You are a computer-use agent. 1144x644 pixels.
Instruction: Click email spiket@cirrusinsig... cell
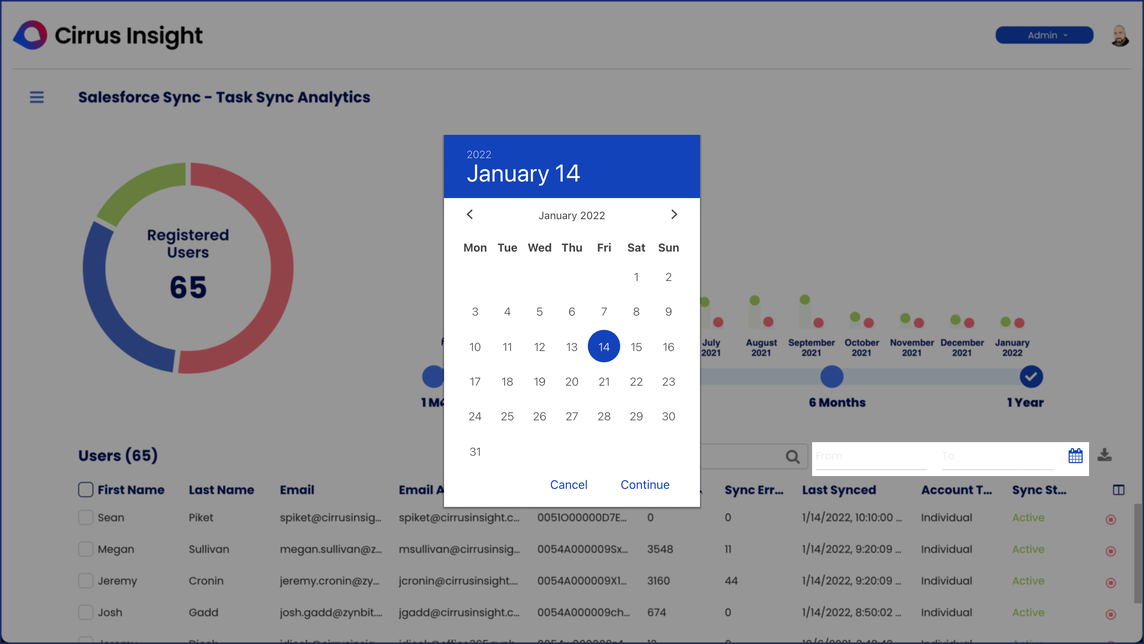pos(331,518)
